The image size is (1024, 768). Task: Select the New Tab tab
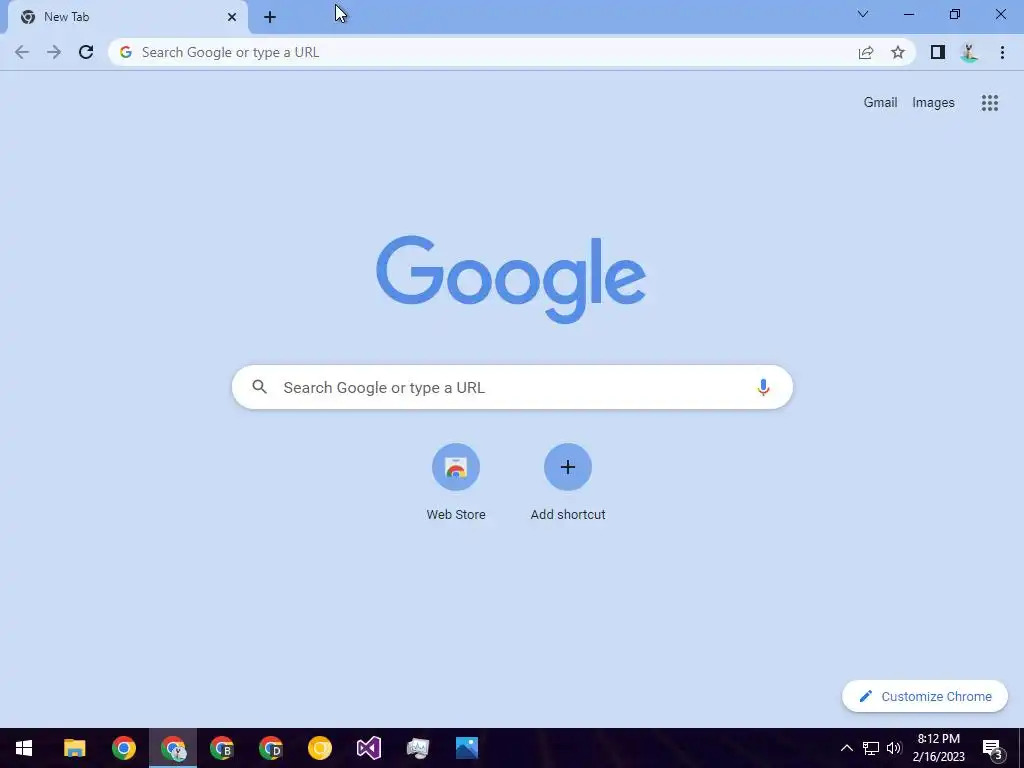pos(128,17)
